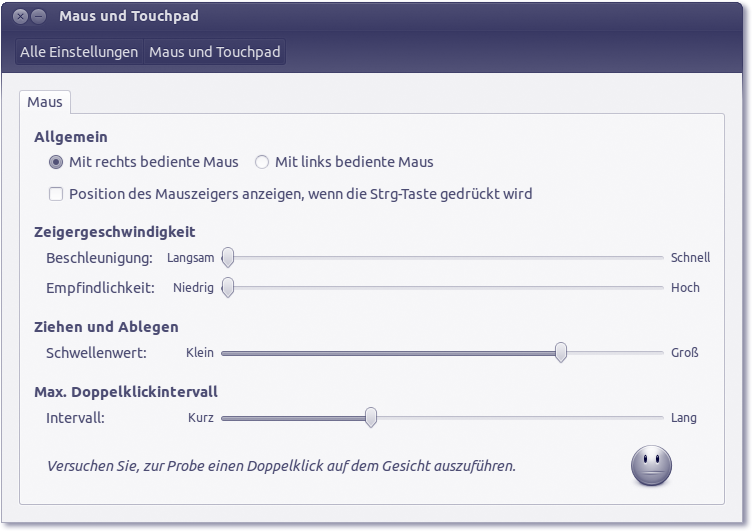Choose 'Mit links bediente Maus' option
The height and width of the screenshot is (531, 752).
[263, 162]
